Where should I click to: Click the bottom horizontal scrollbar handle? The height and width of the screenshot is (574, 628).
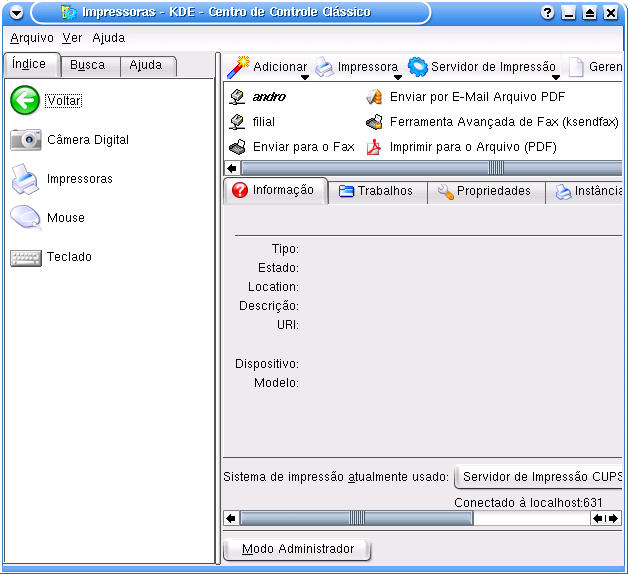coord(357,518)
